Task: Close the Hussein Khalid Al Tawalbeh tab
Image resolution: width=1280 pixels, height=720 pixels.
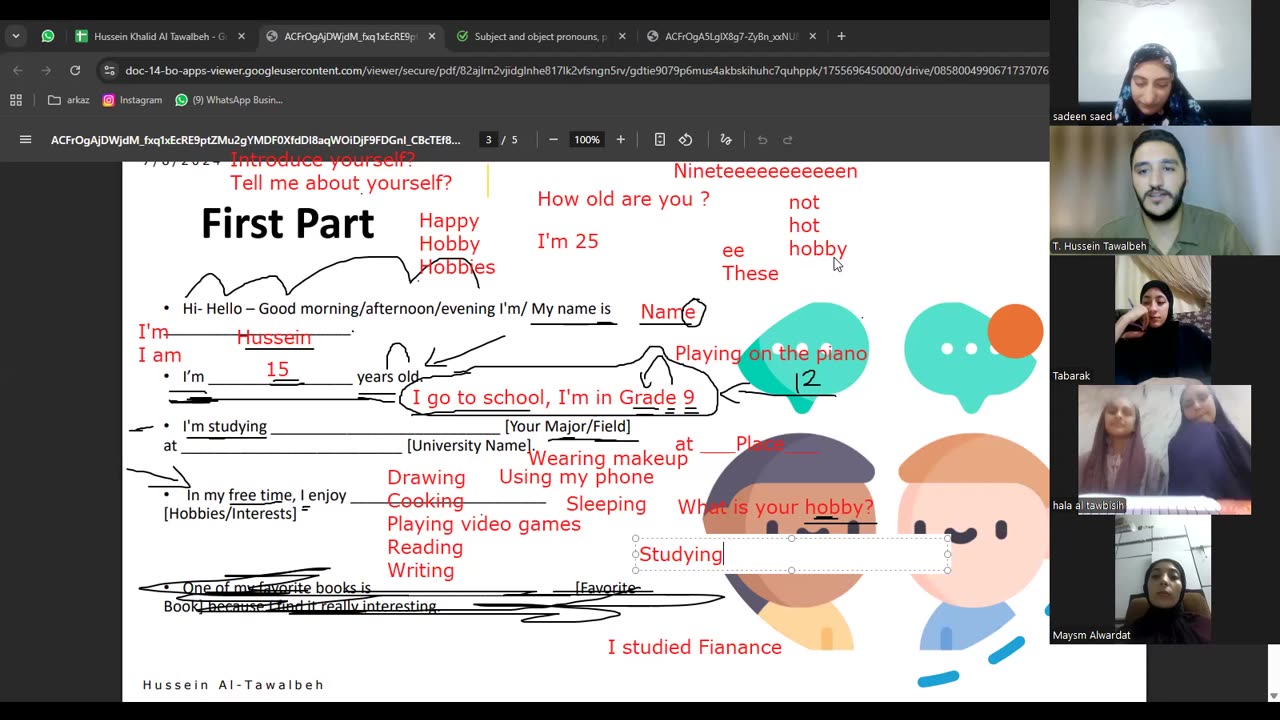Action: click(x=241, y=36)
